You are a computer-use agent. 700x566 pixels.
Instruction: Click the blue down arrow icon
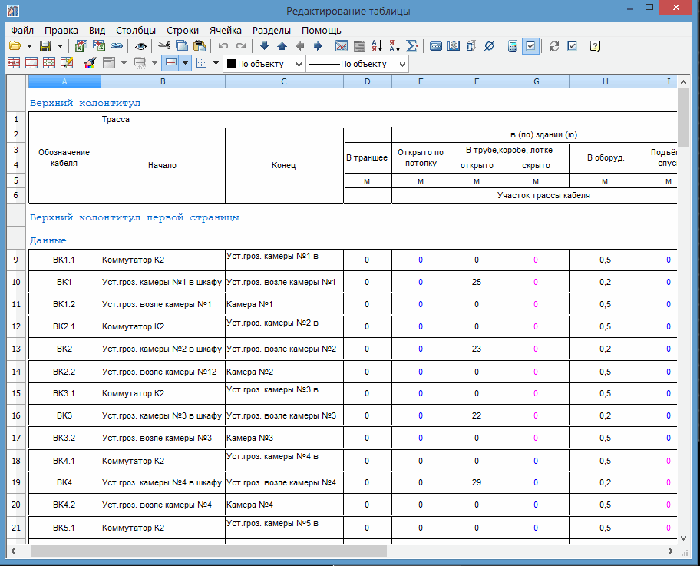coord(264,46)
